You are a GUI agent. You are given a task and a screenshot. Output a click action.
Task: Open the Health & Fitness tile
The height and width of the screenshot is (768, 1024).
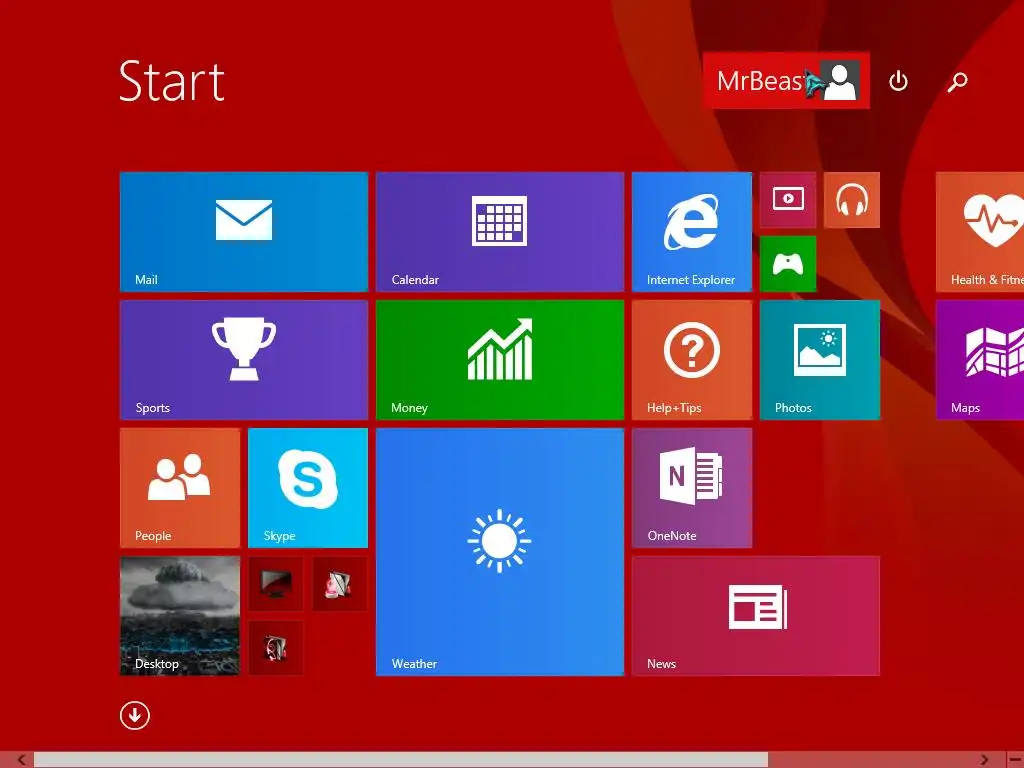click(x=980, y=232)
